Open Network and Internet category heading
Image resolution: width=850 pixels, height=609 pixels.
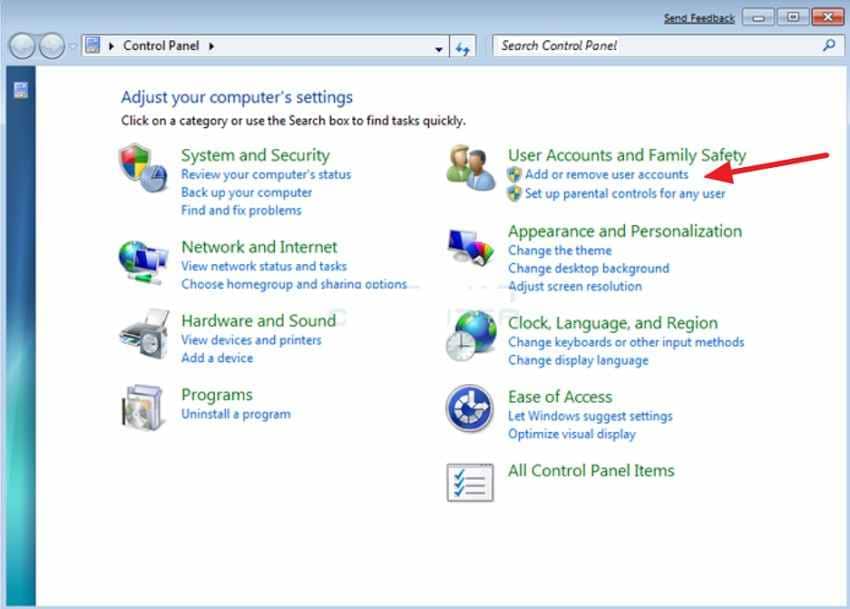(x=259, y=247)
